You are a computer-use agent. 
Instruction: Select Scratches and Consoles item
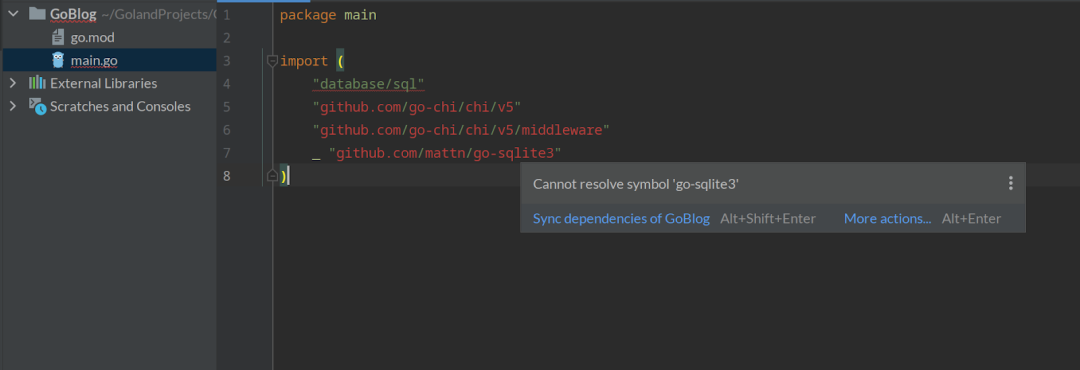point(120,107)
